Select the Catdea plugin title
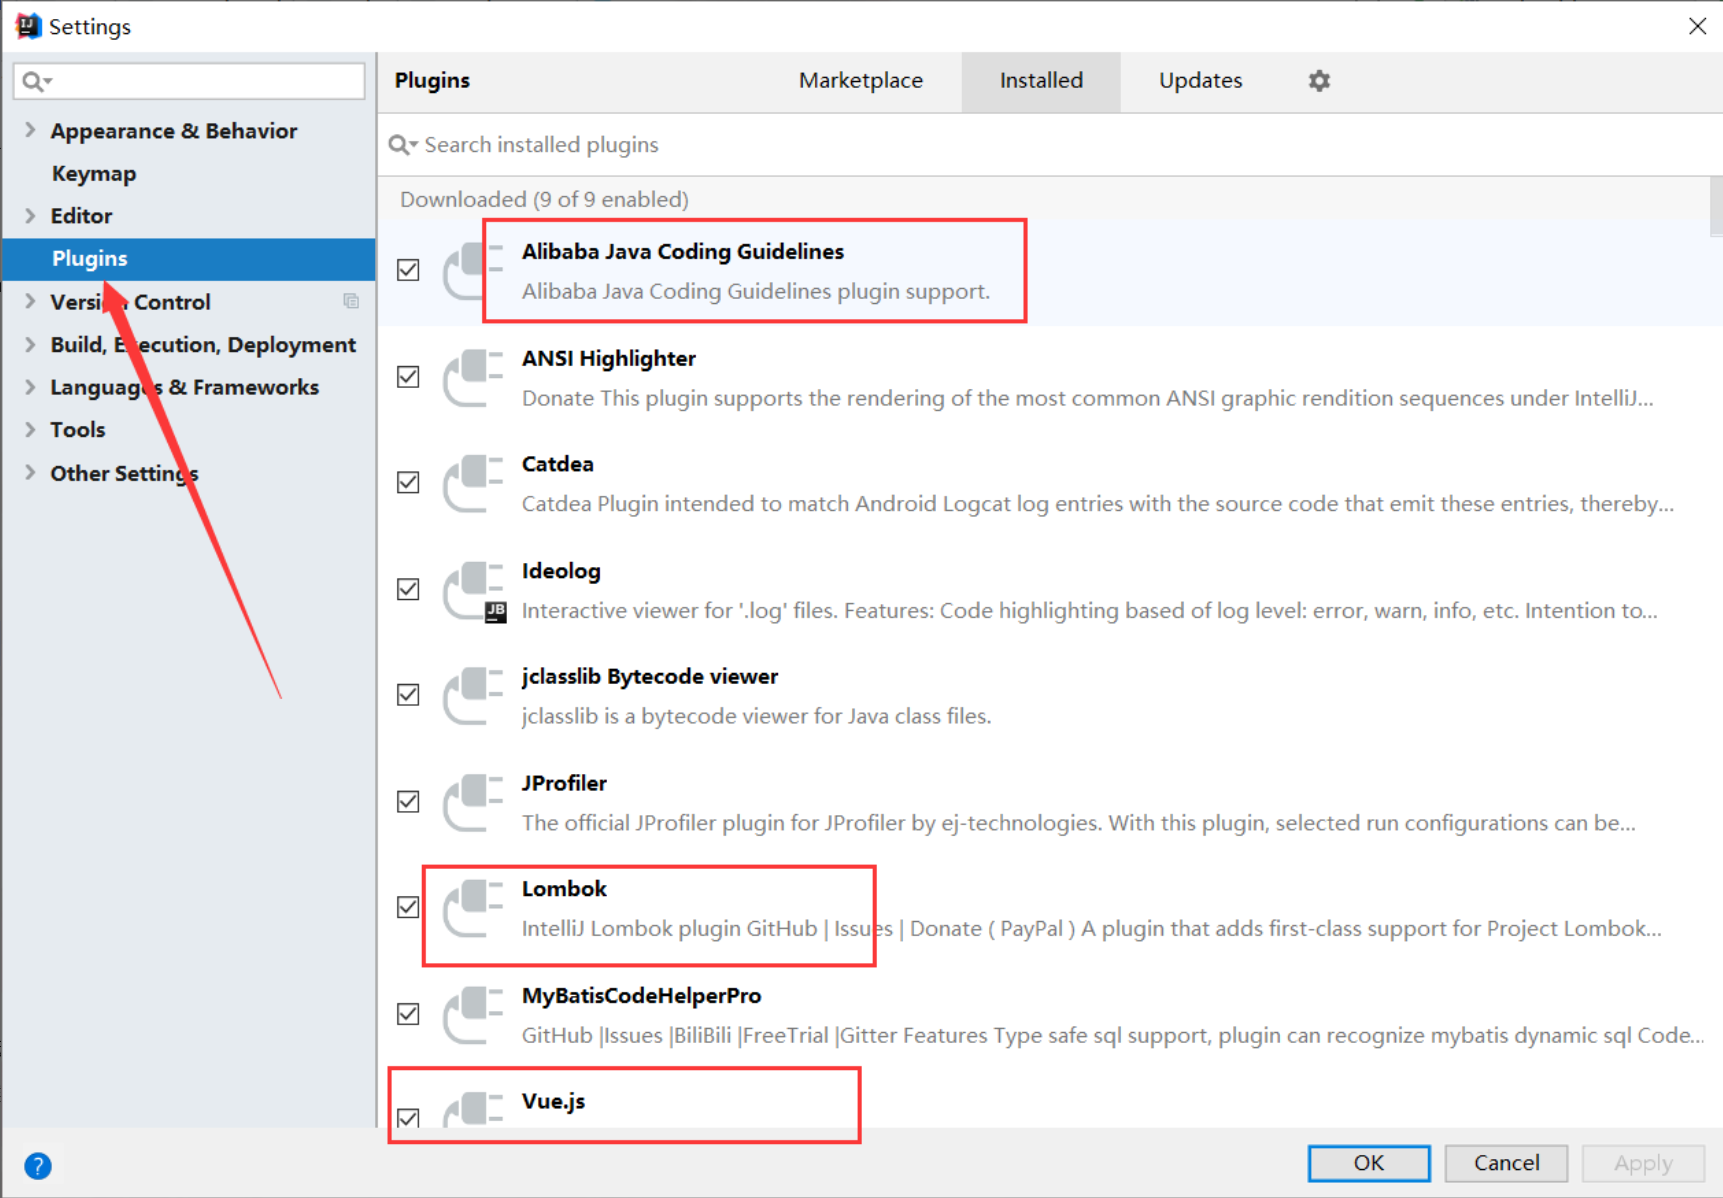This screenshot has width=1723, height=1198. pos(557,464)
